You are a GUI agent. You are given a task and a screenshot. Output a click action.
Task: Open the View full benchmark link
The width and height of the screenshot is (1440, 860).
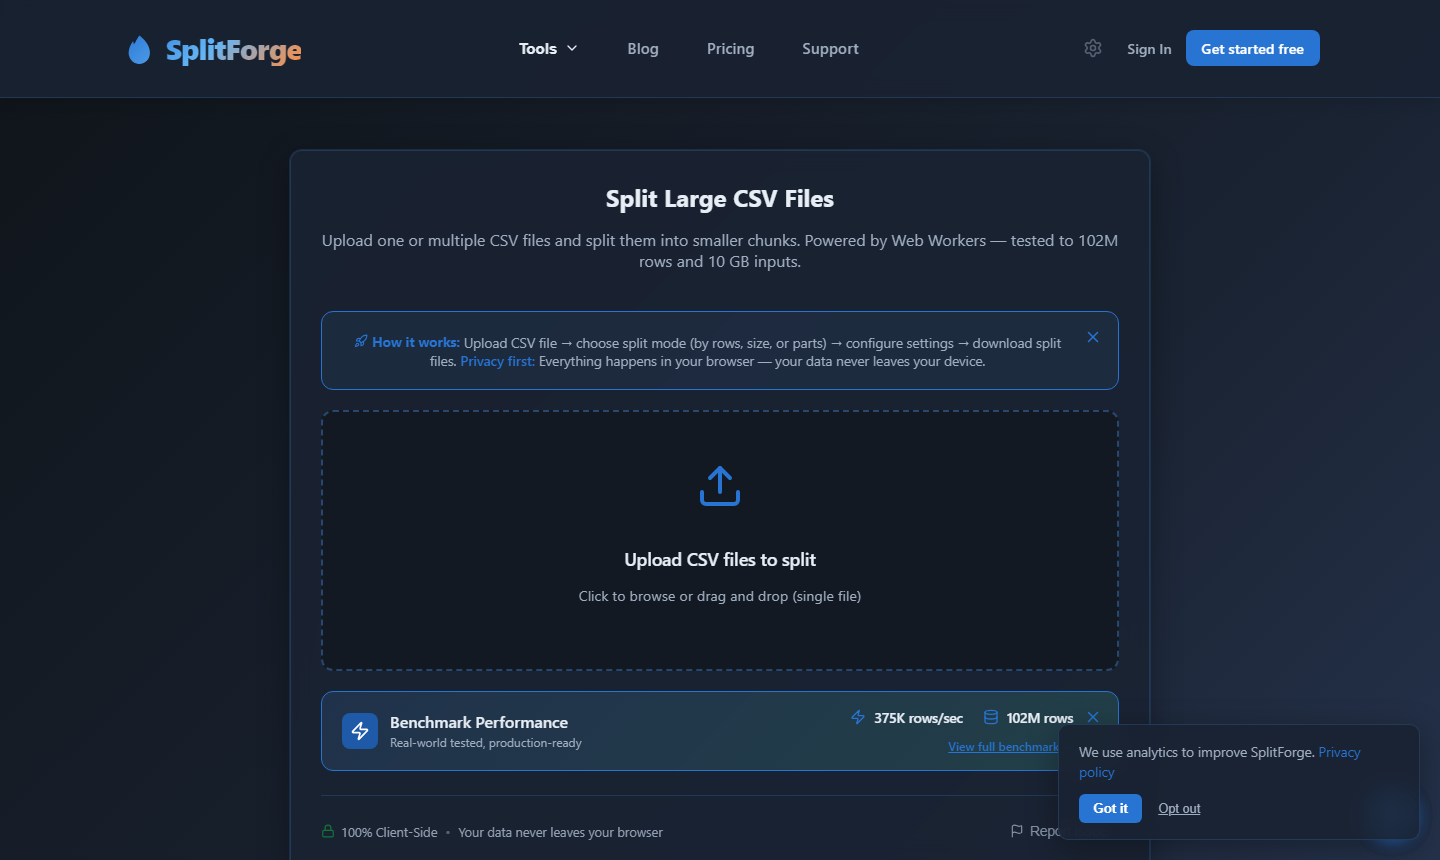pyautogui.click(x=1003, y=747)
